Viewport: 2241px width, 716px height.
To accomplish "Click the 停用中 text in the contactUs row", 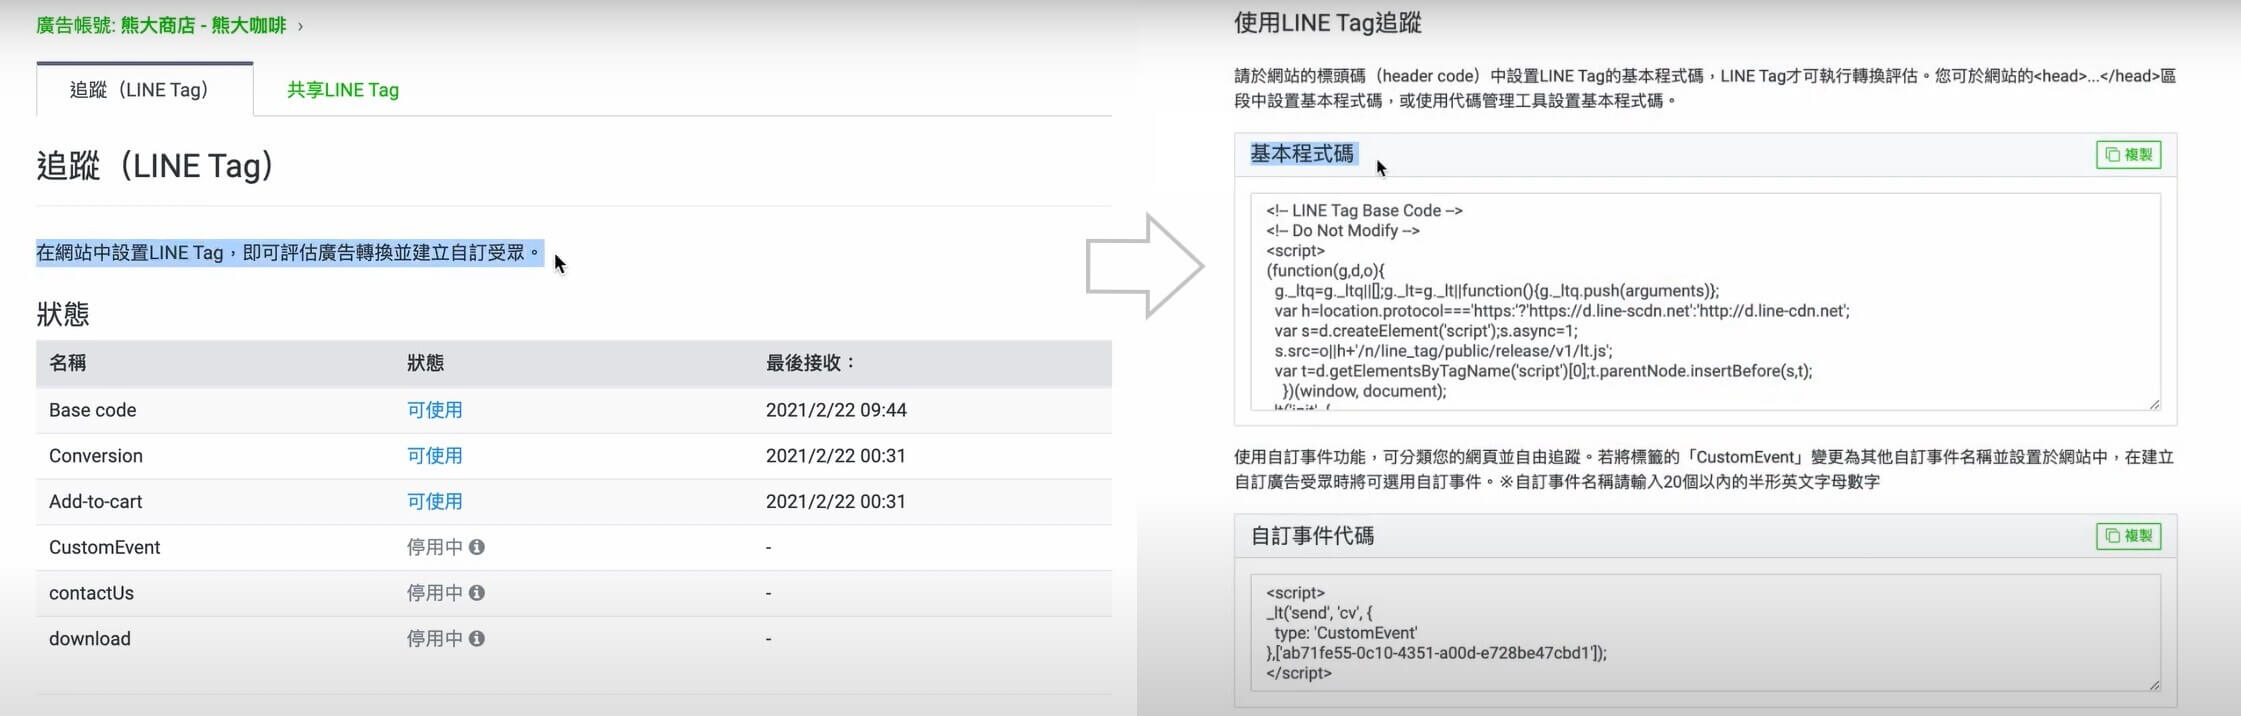I will [434, 593].
